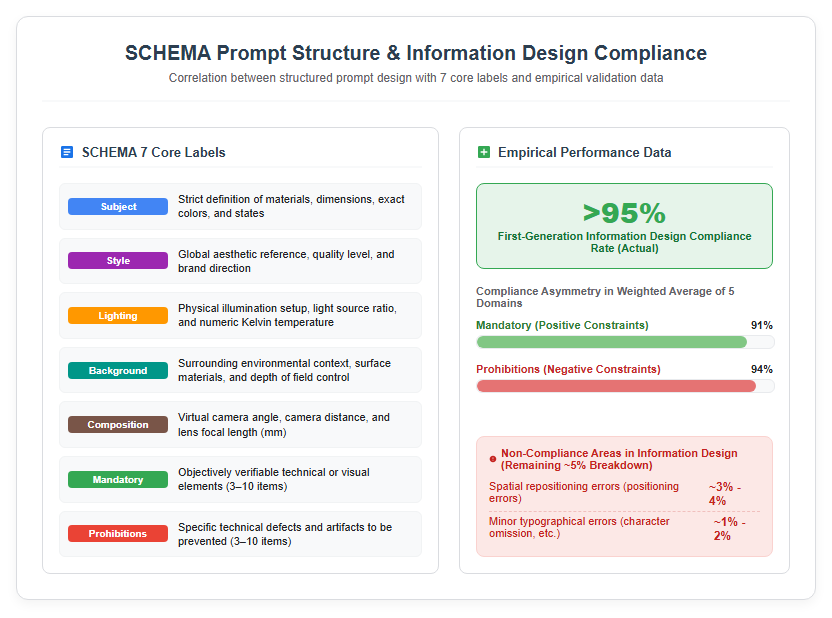Click the green Mandatory 91% progress bar
The height and width of the screenshot is (618, 832).
click(625, 342)
